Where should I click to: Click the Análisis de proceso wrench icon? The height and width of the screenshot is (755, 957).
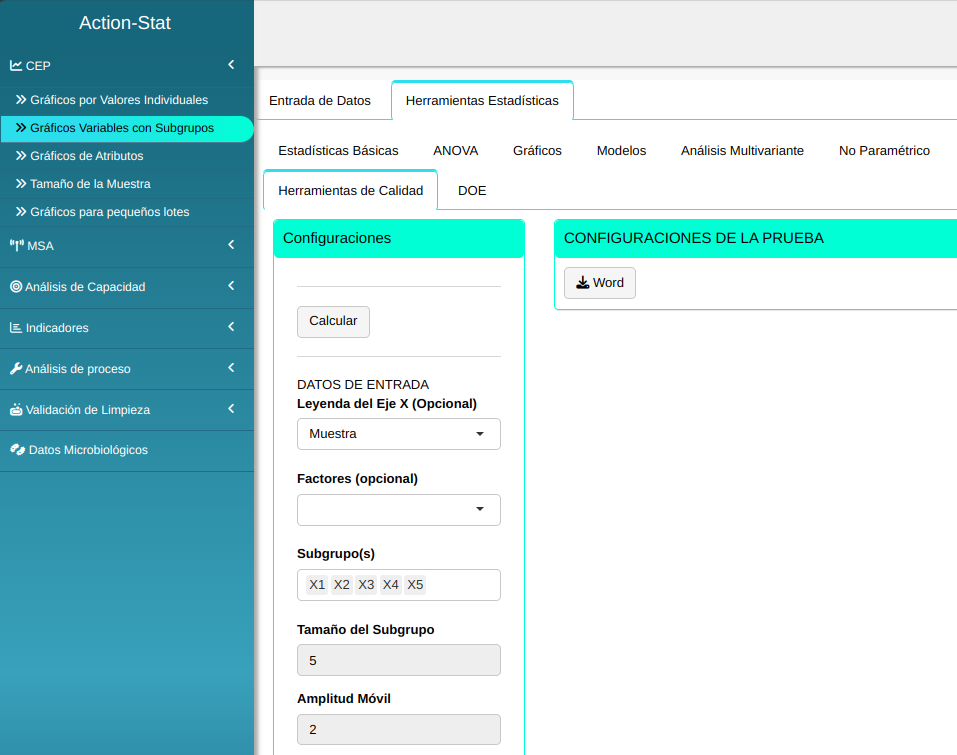point(16,369)
